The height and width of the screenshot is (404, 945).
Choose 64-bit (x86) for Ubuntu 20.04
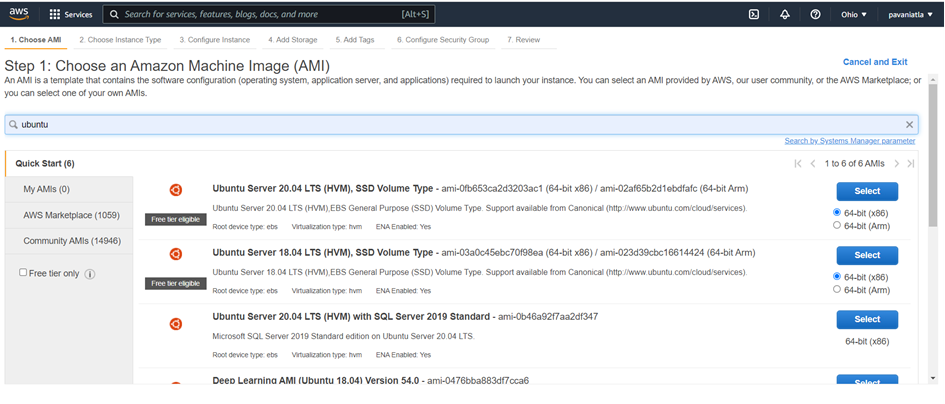pyautogui.click(x=837, y=212)
